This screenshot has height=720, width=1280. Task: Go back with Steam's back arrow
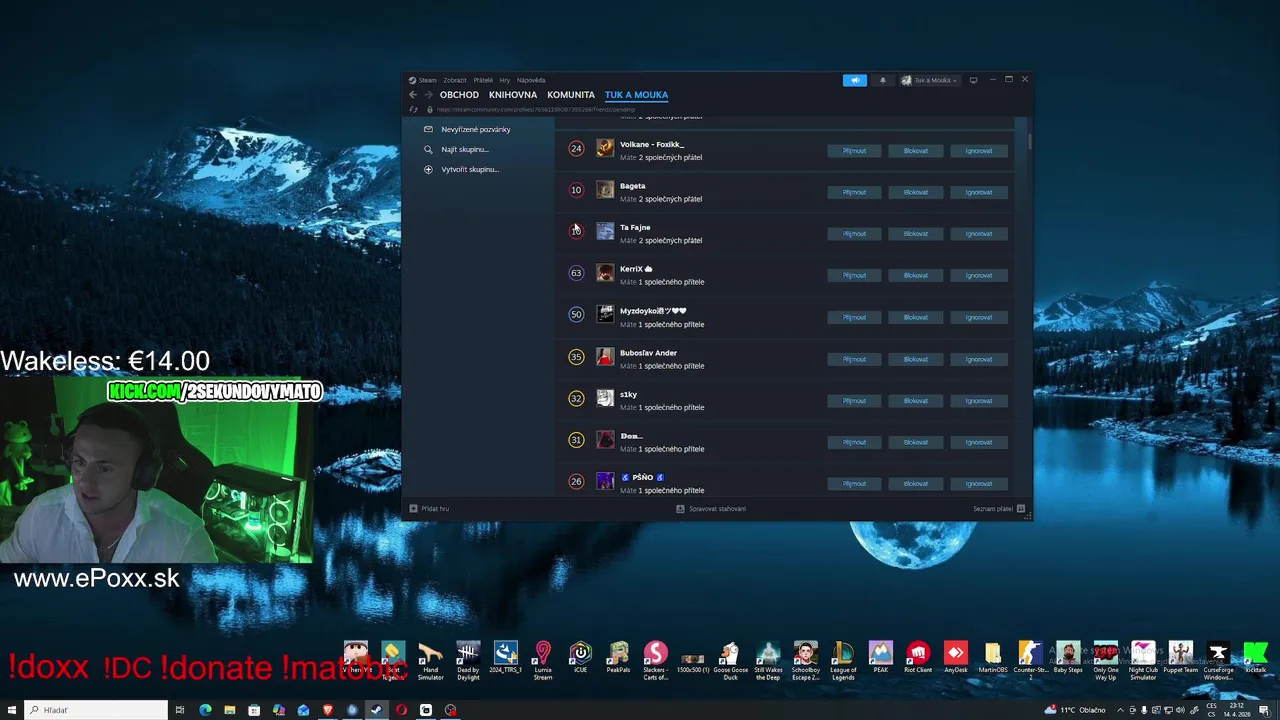(413, 95)
